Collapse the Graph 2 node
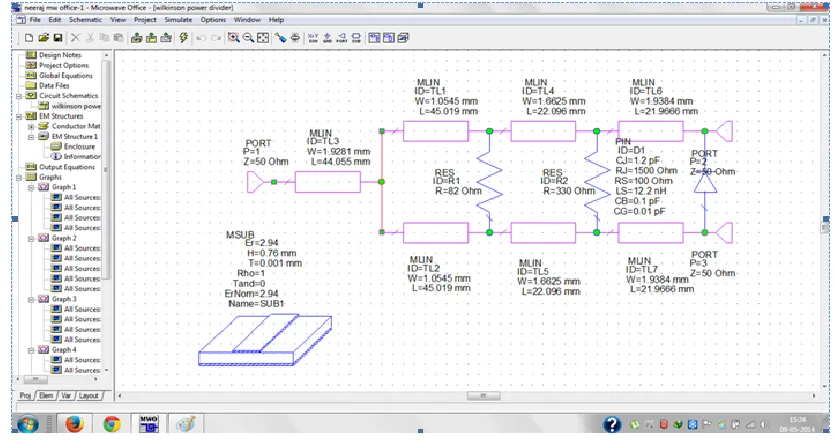The image size is (834, 440). (31, 238)
